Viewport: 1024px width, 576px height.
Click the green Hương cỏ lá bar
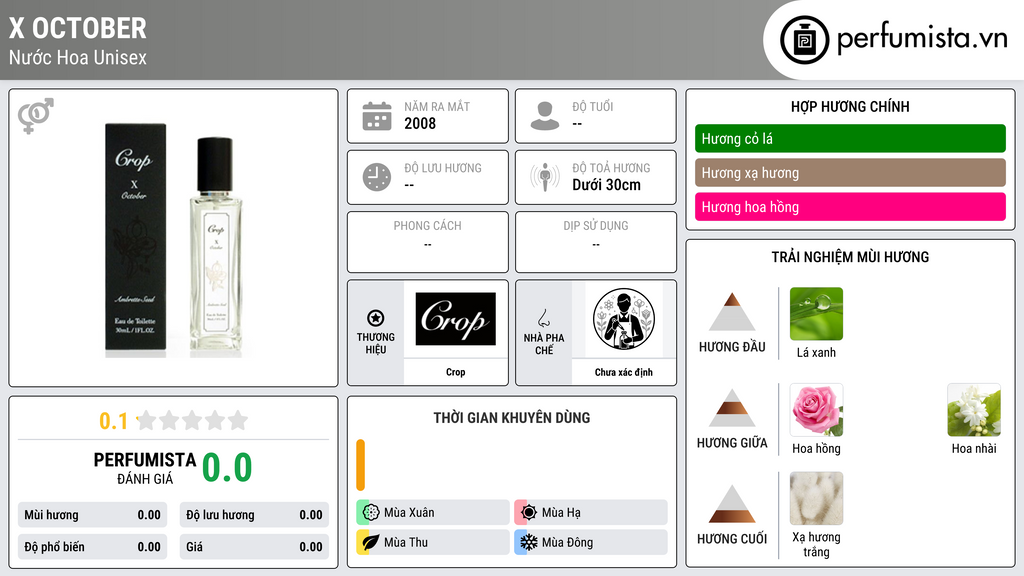point(850,138)
